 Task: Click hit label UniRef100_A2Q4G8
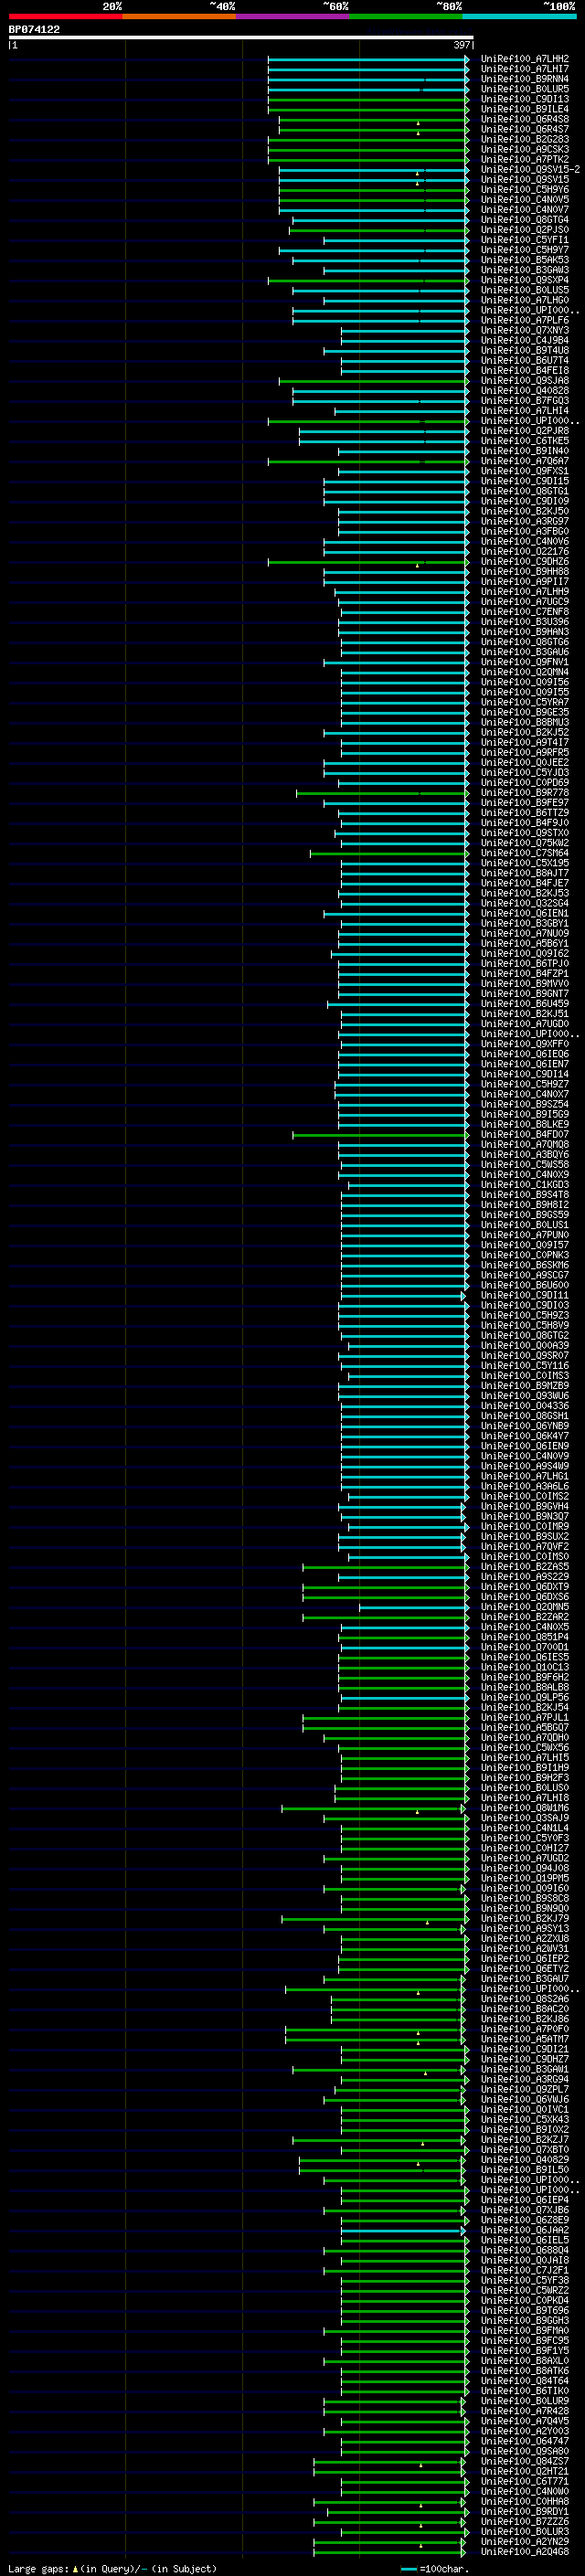[525, 2552]
